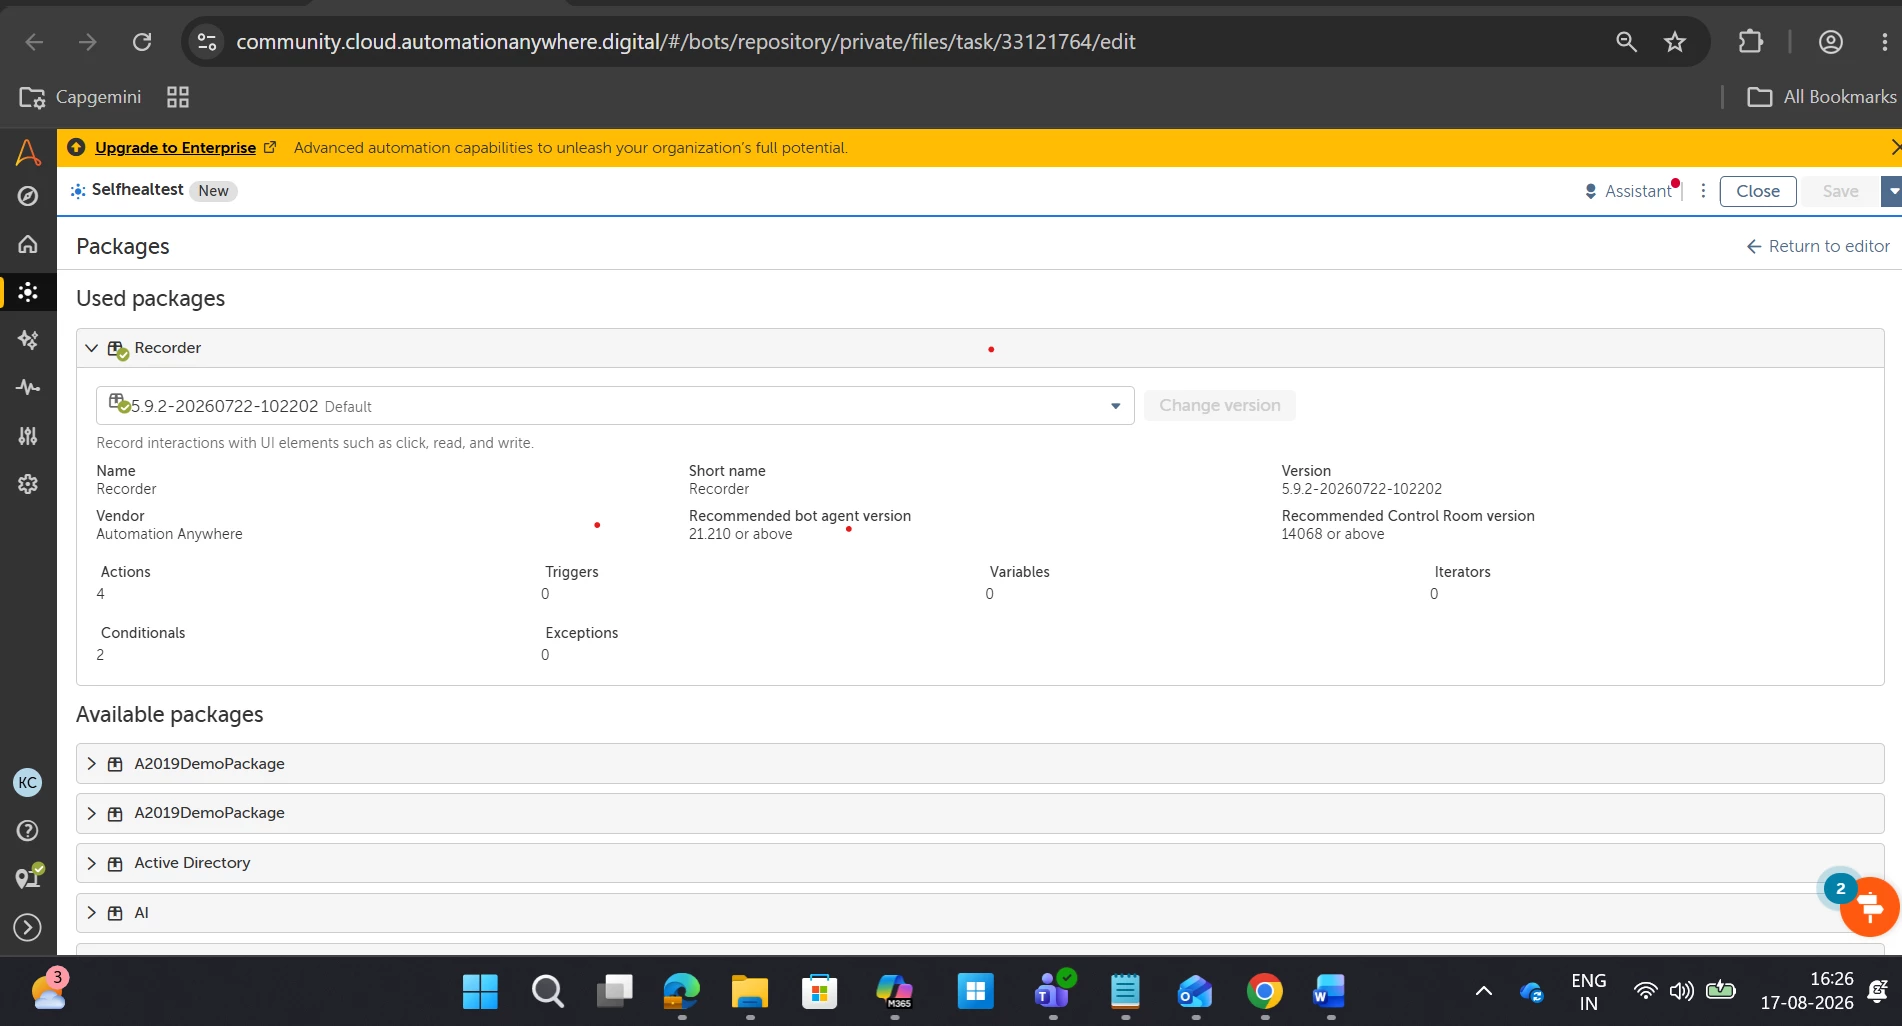Click the Packages heading
The height and width of the screenshot is (1026, 1902).
coord(123,246)
